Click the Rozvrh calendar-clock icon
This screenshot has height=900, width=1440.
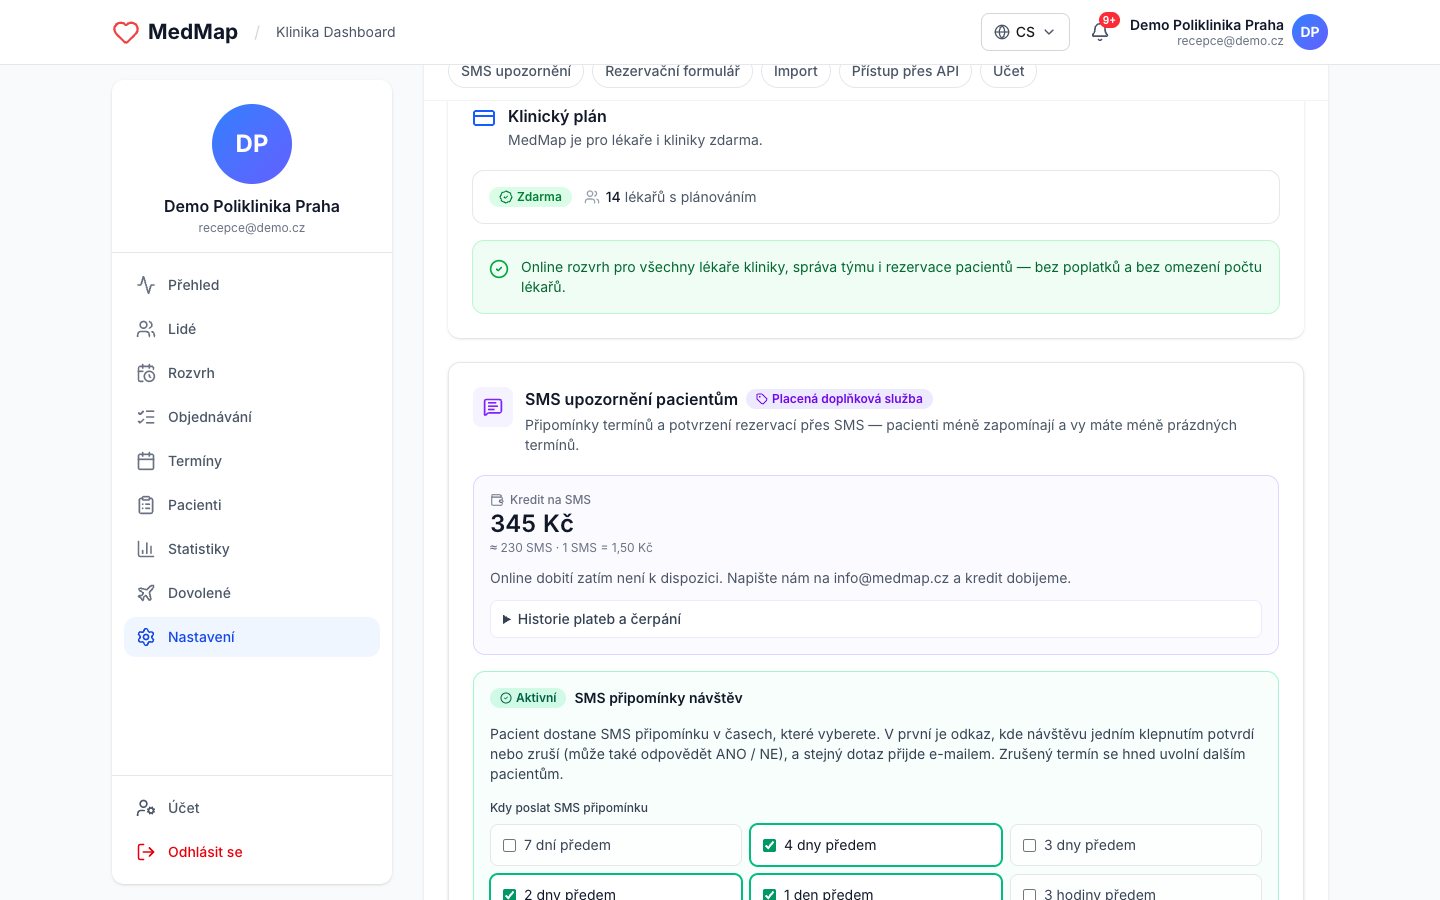tap(146, 373)
